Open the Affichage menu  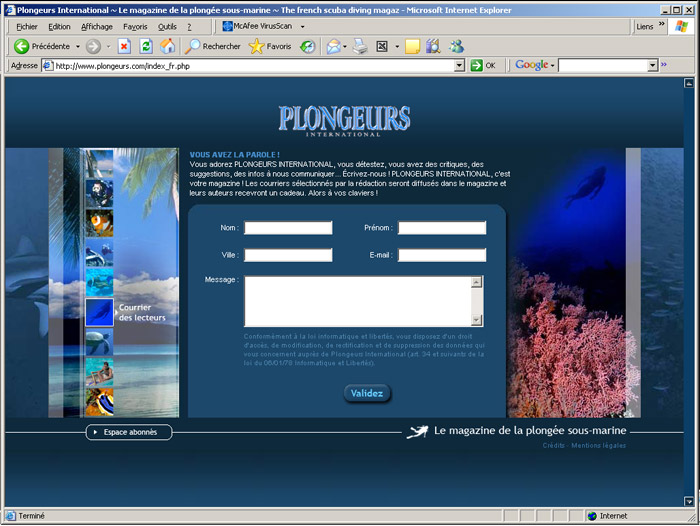[97, 26]
